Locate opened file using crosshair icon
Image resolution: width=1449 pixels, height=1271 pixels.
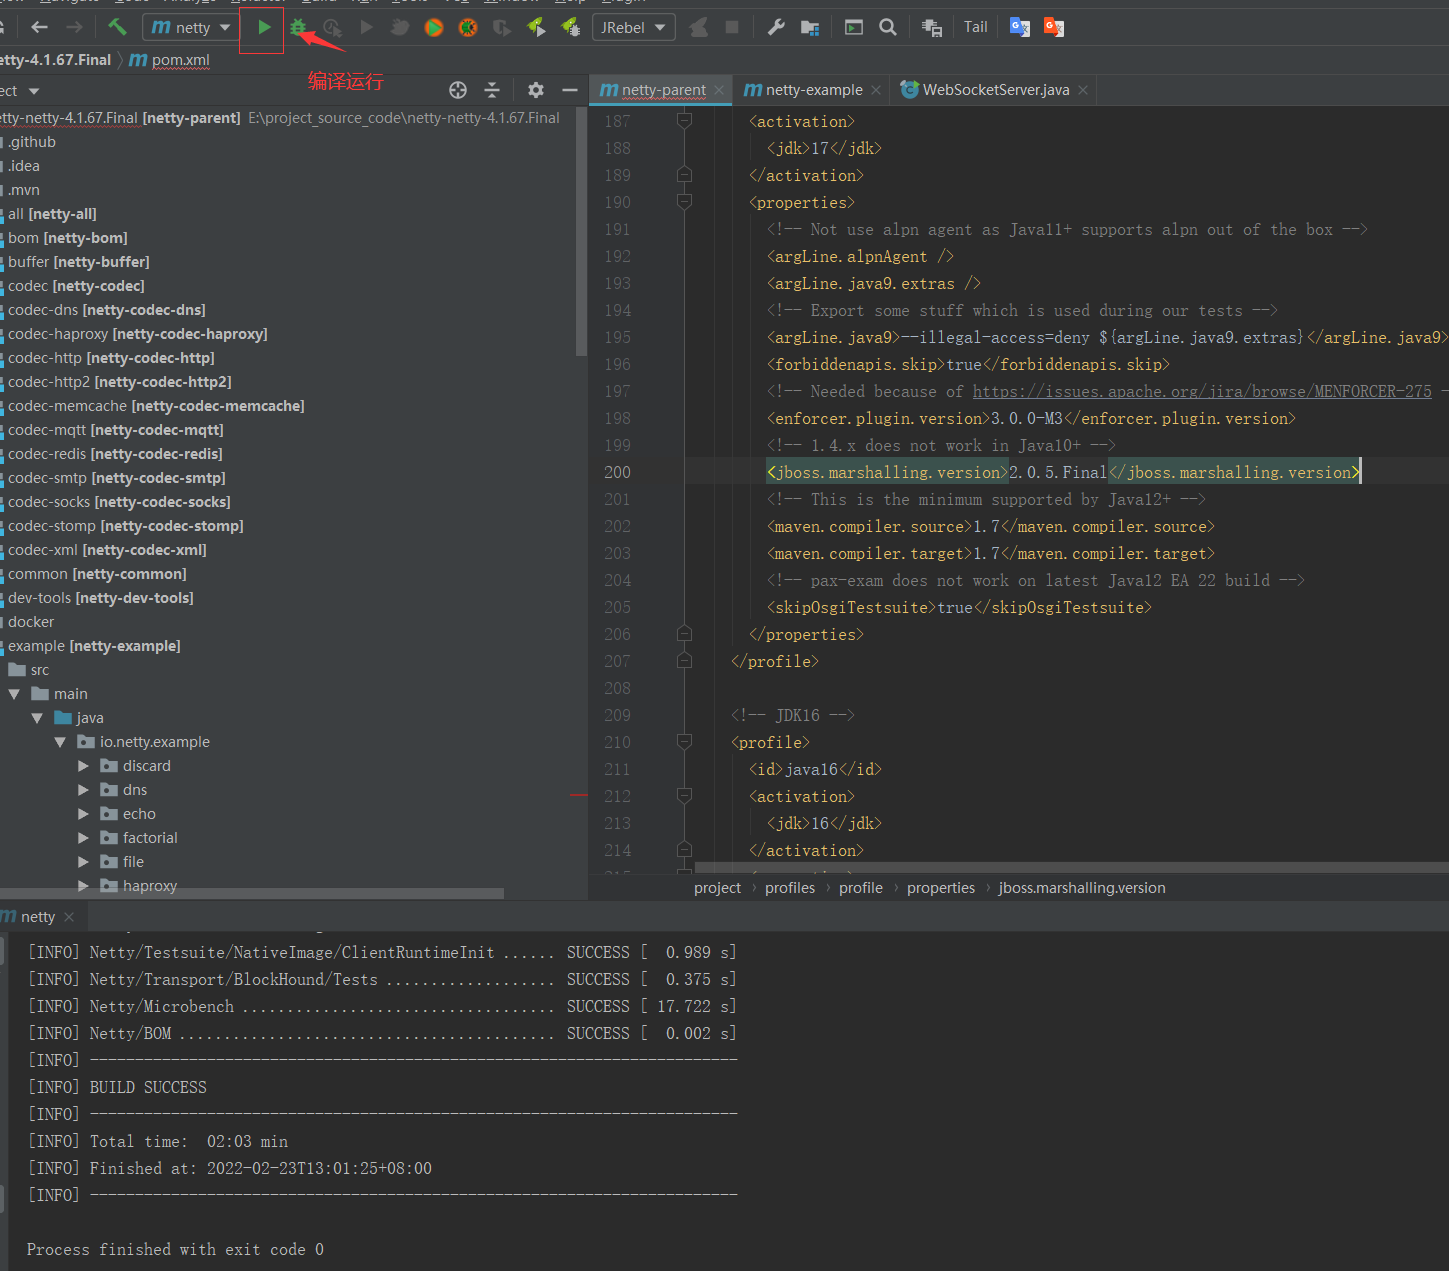coord(458,90)
